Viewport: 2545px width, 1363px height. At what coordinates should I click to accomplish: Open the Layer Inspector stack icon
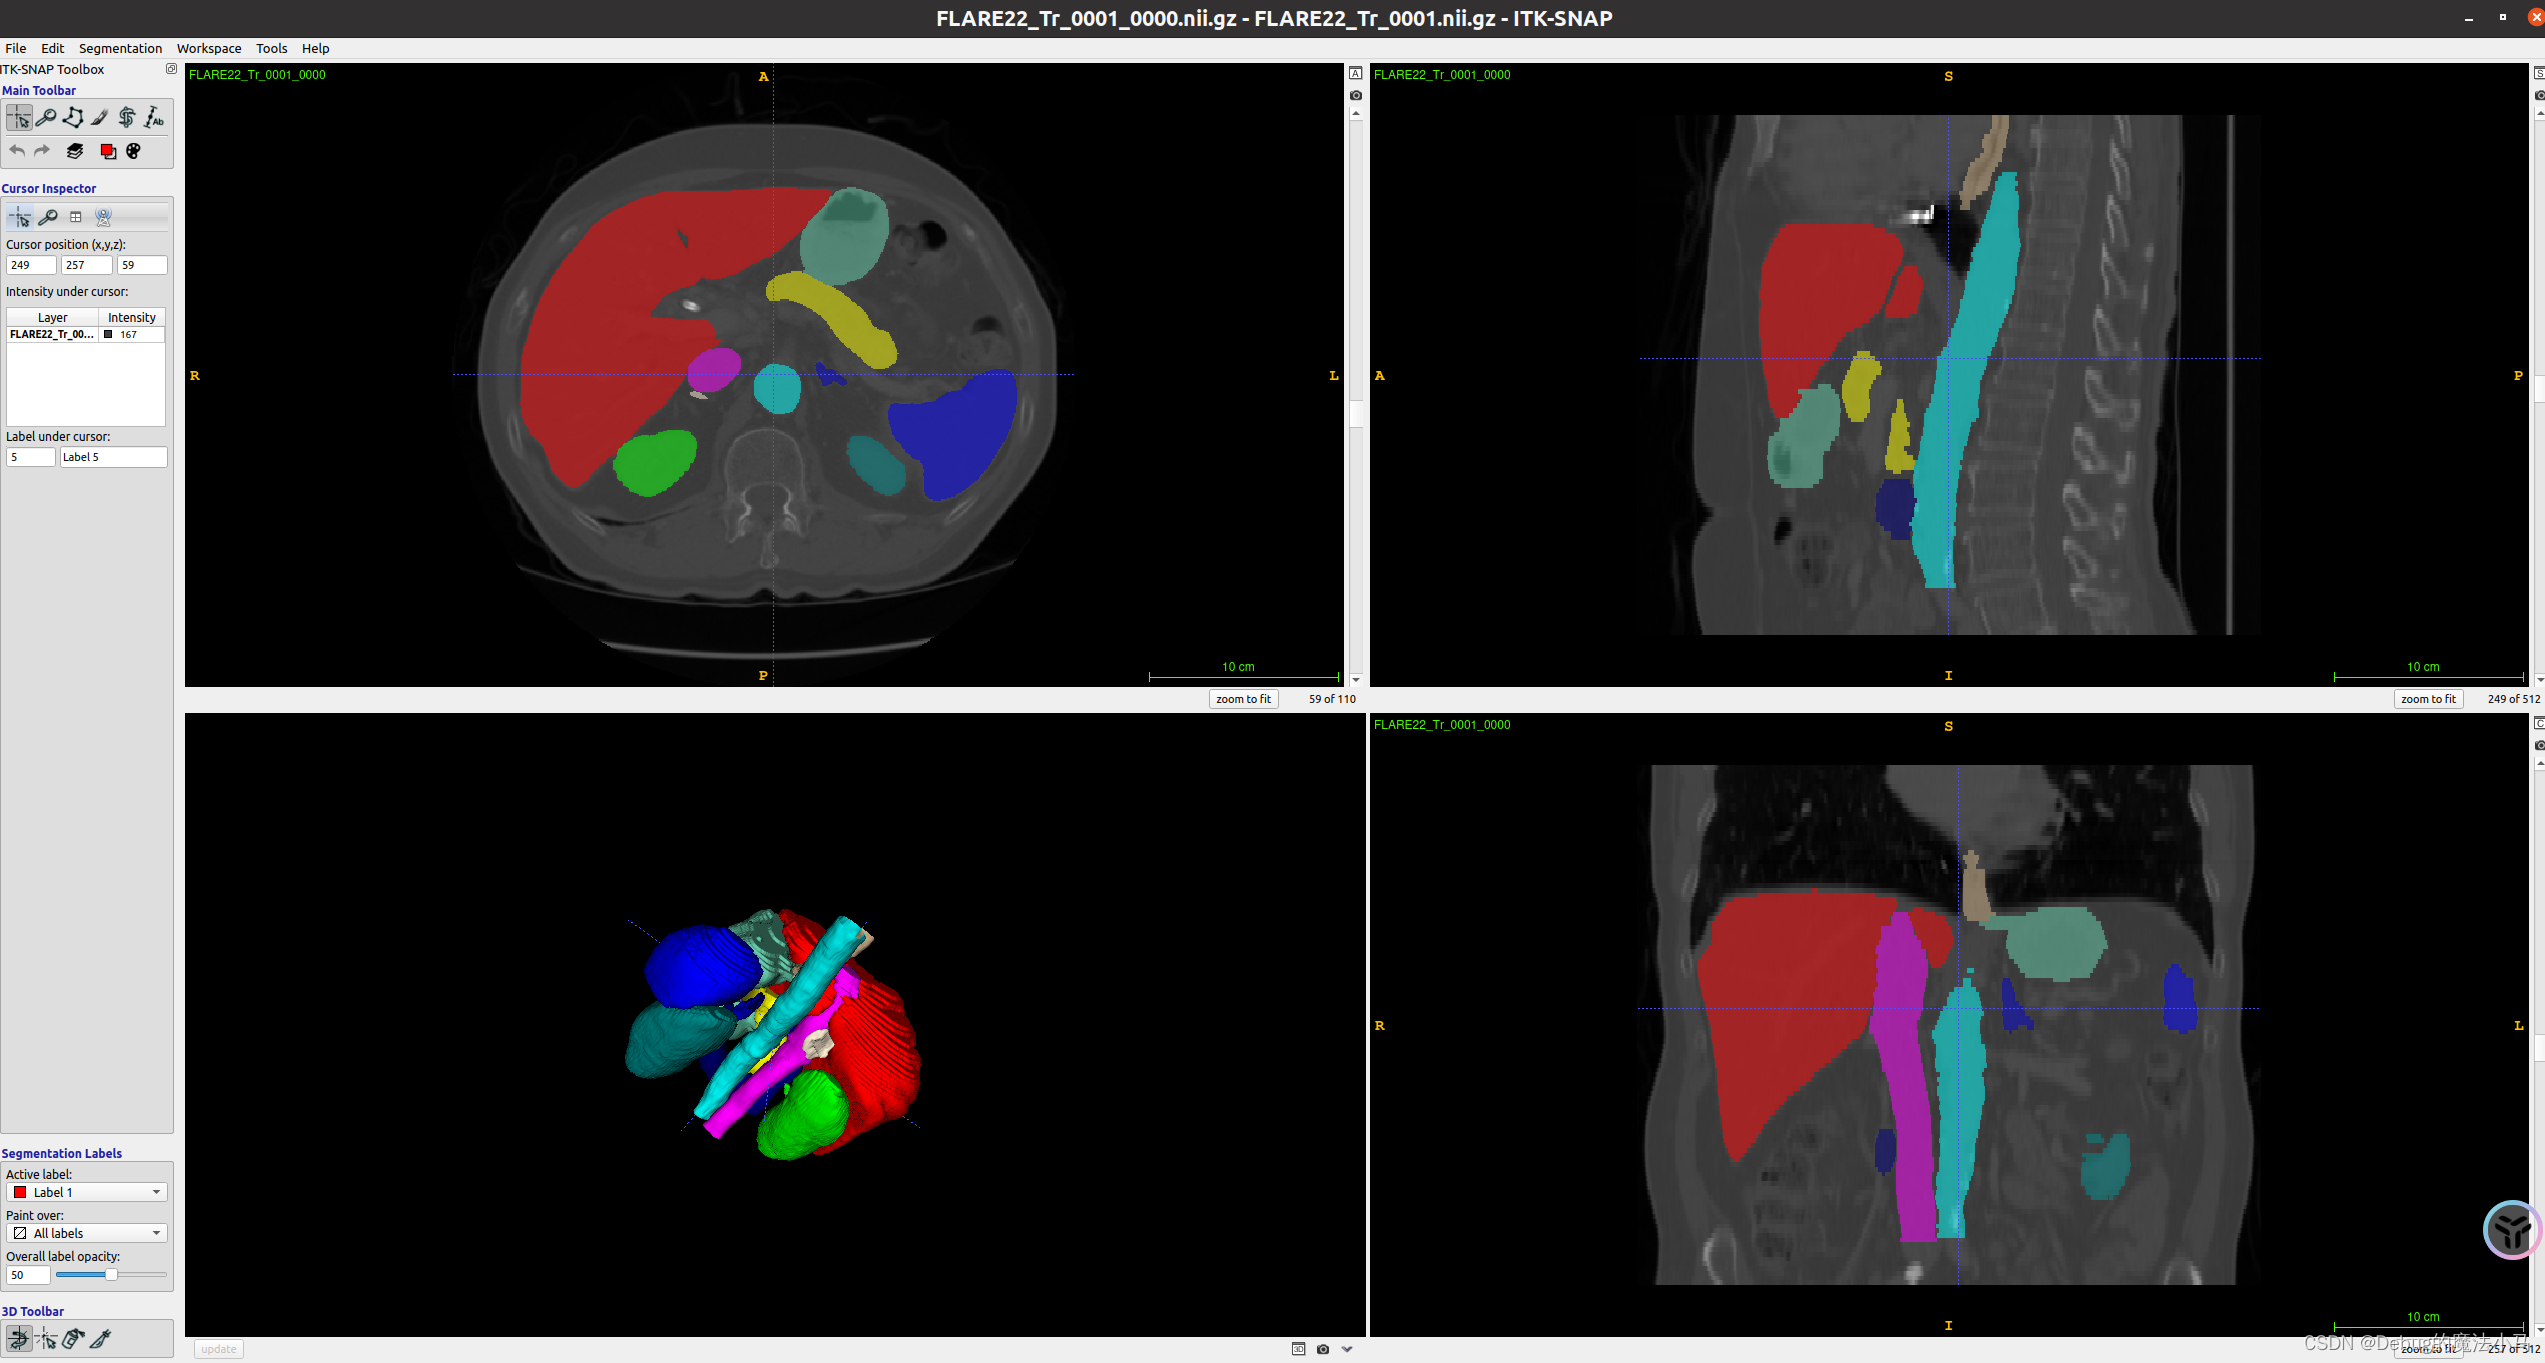pyautogui.click(x=75, y=151)
